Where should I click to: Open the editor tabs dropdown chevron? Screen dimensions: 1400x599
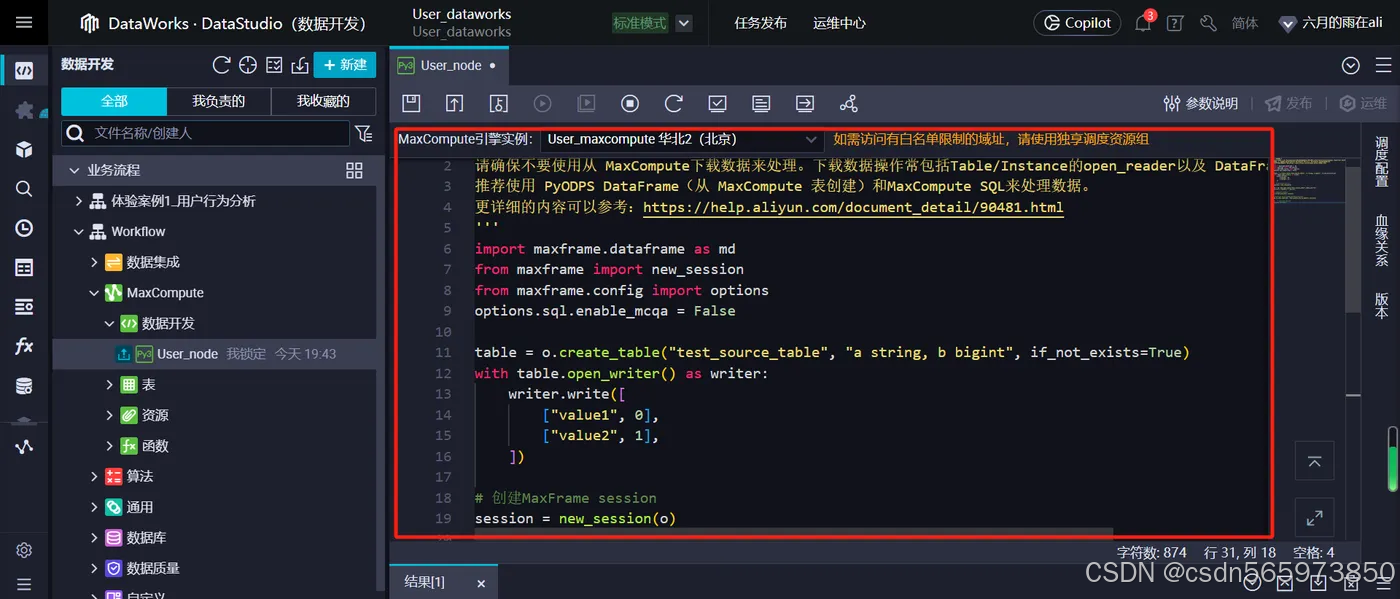pos(1351,65)
